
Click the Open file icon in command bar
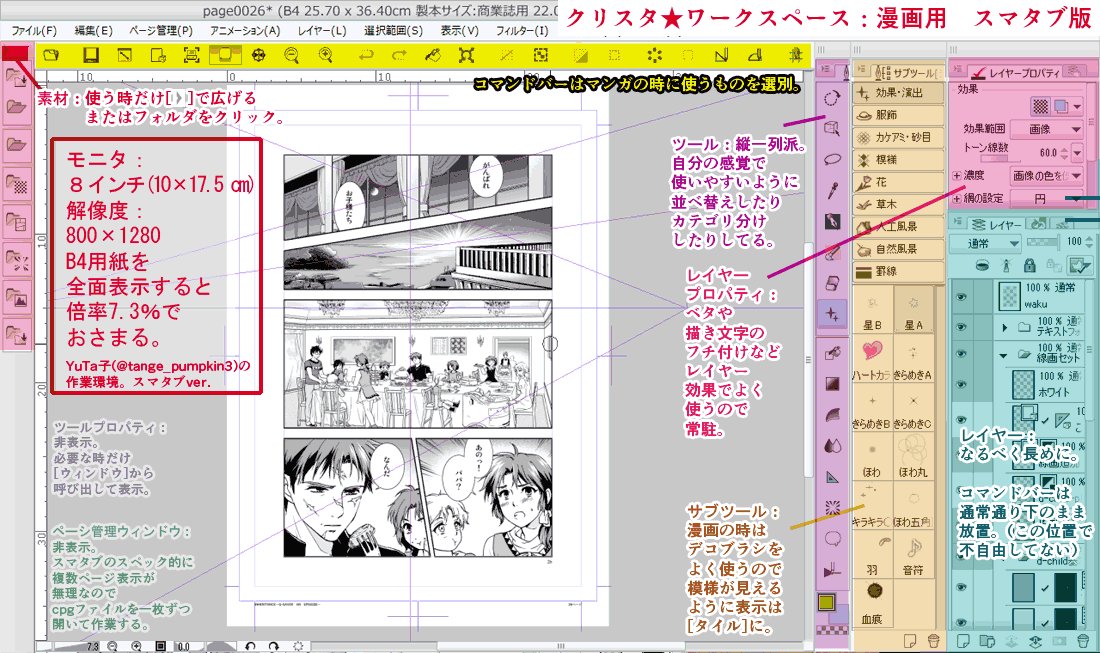coord(51,55)
